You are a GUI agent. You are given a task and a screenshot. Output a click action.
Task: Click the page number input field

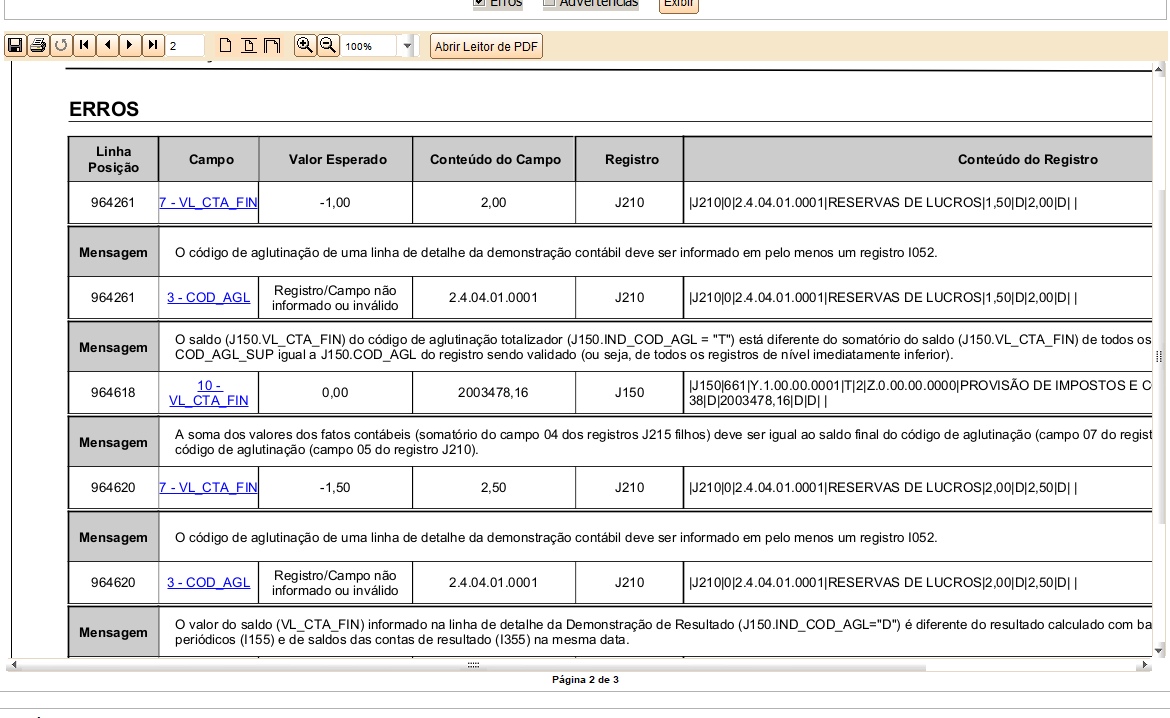(185, 46)
